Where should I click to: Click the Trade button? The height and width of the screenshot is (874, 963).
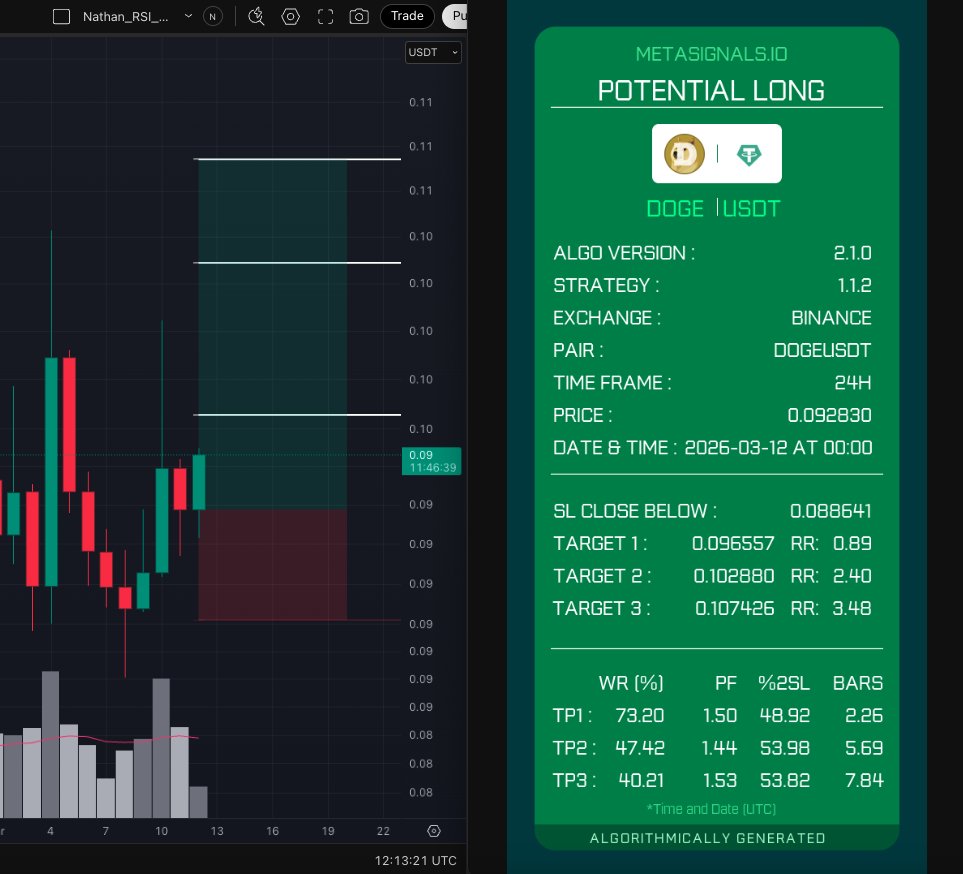407,16
